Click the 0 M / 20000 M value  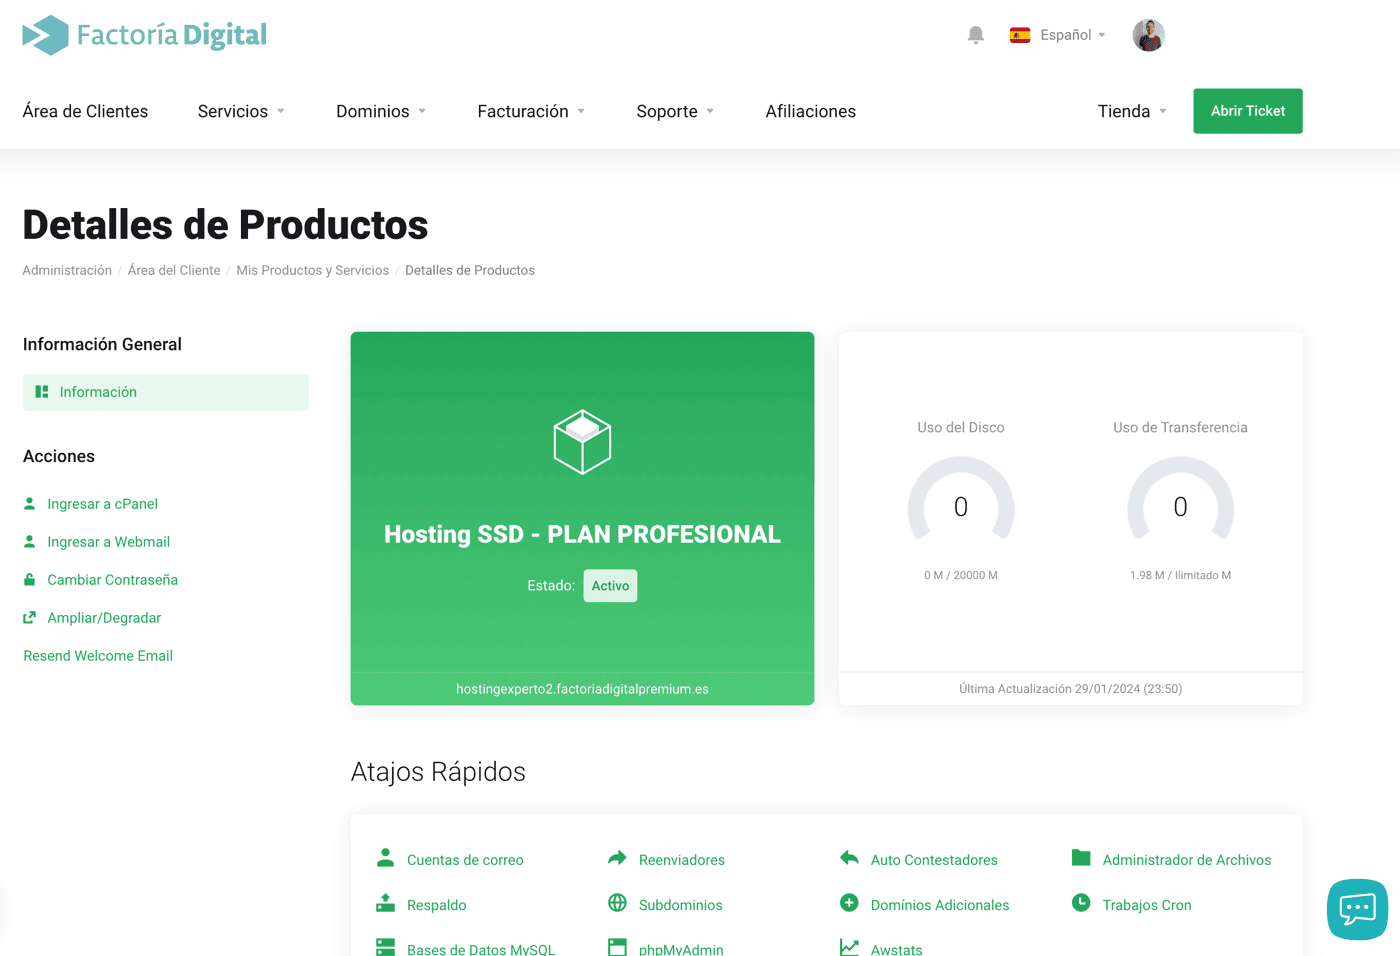click(x=961, y=575)
